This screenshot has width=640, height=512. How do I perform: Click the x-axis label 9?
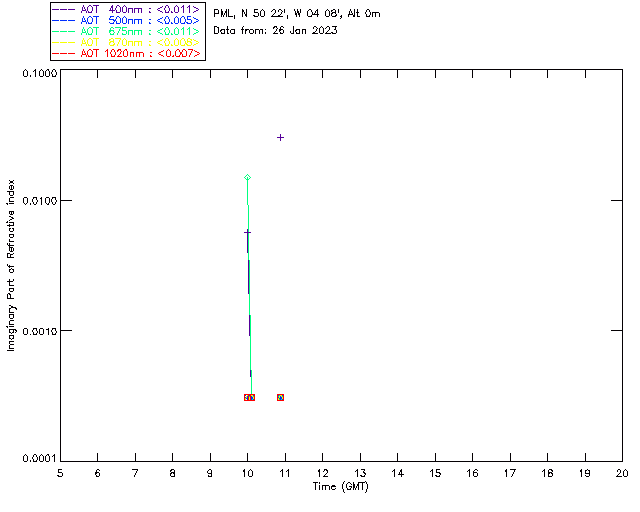tap(210, 473)
